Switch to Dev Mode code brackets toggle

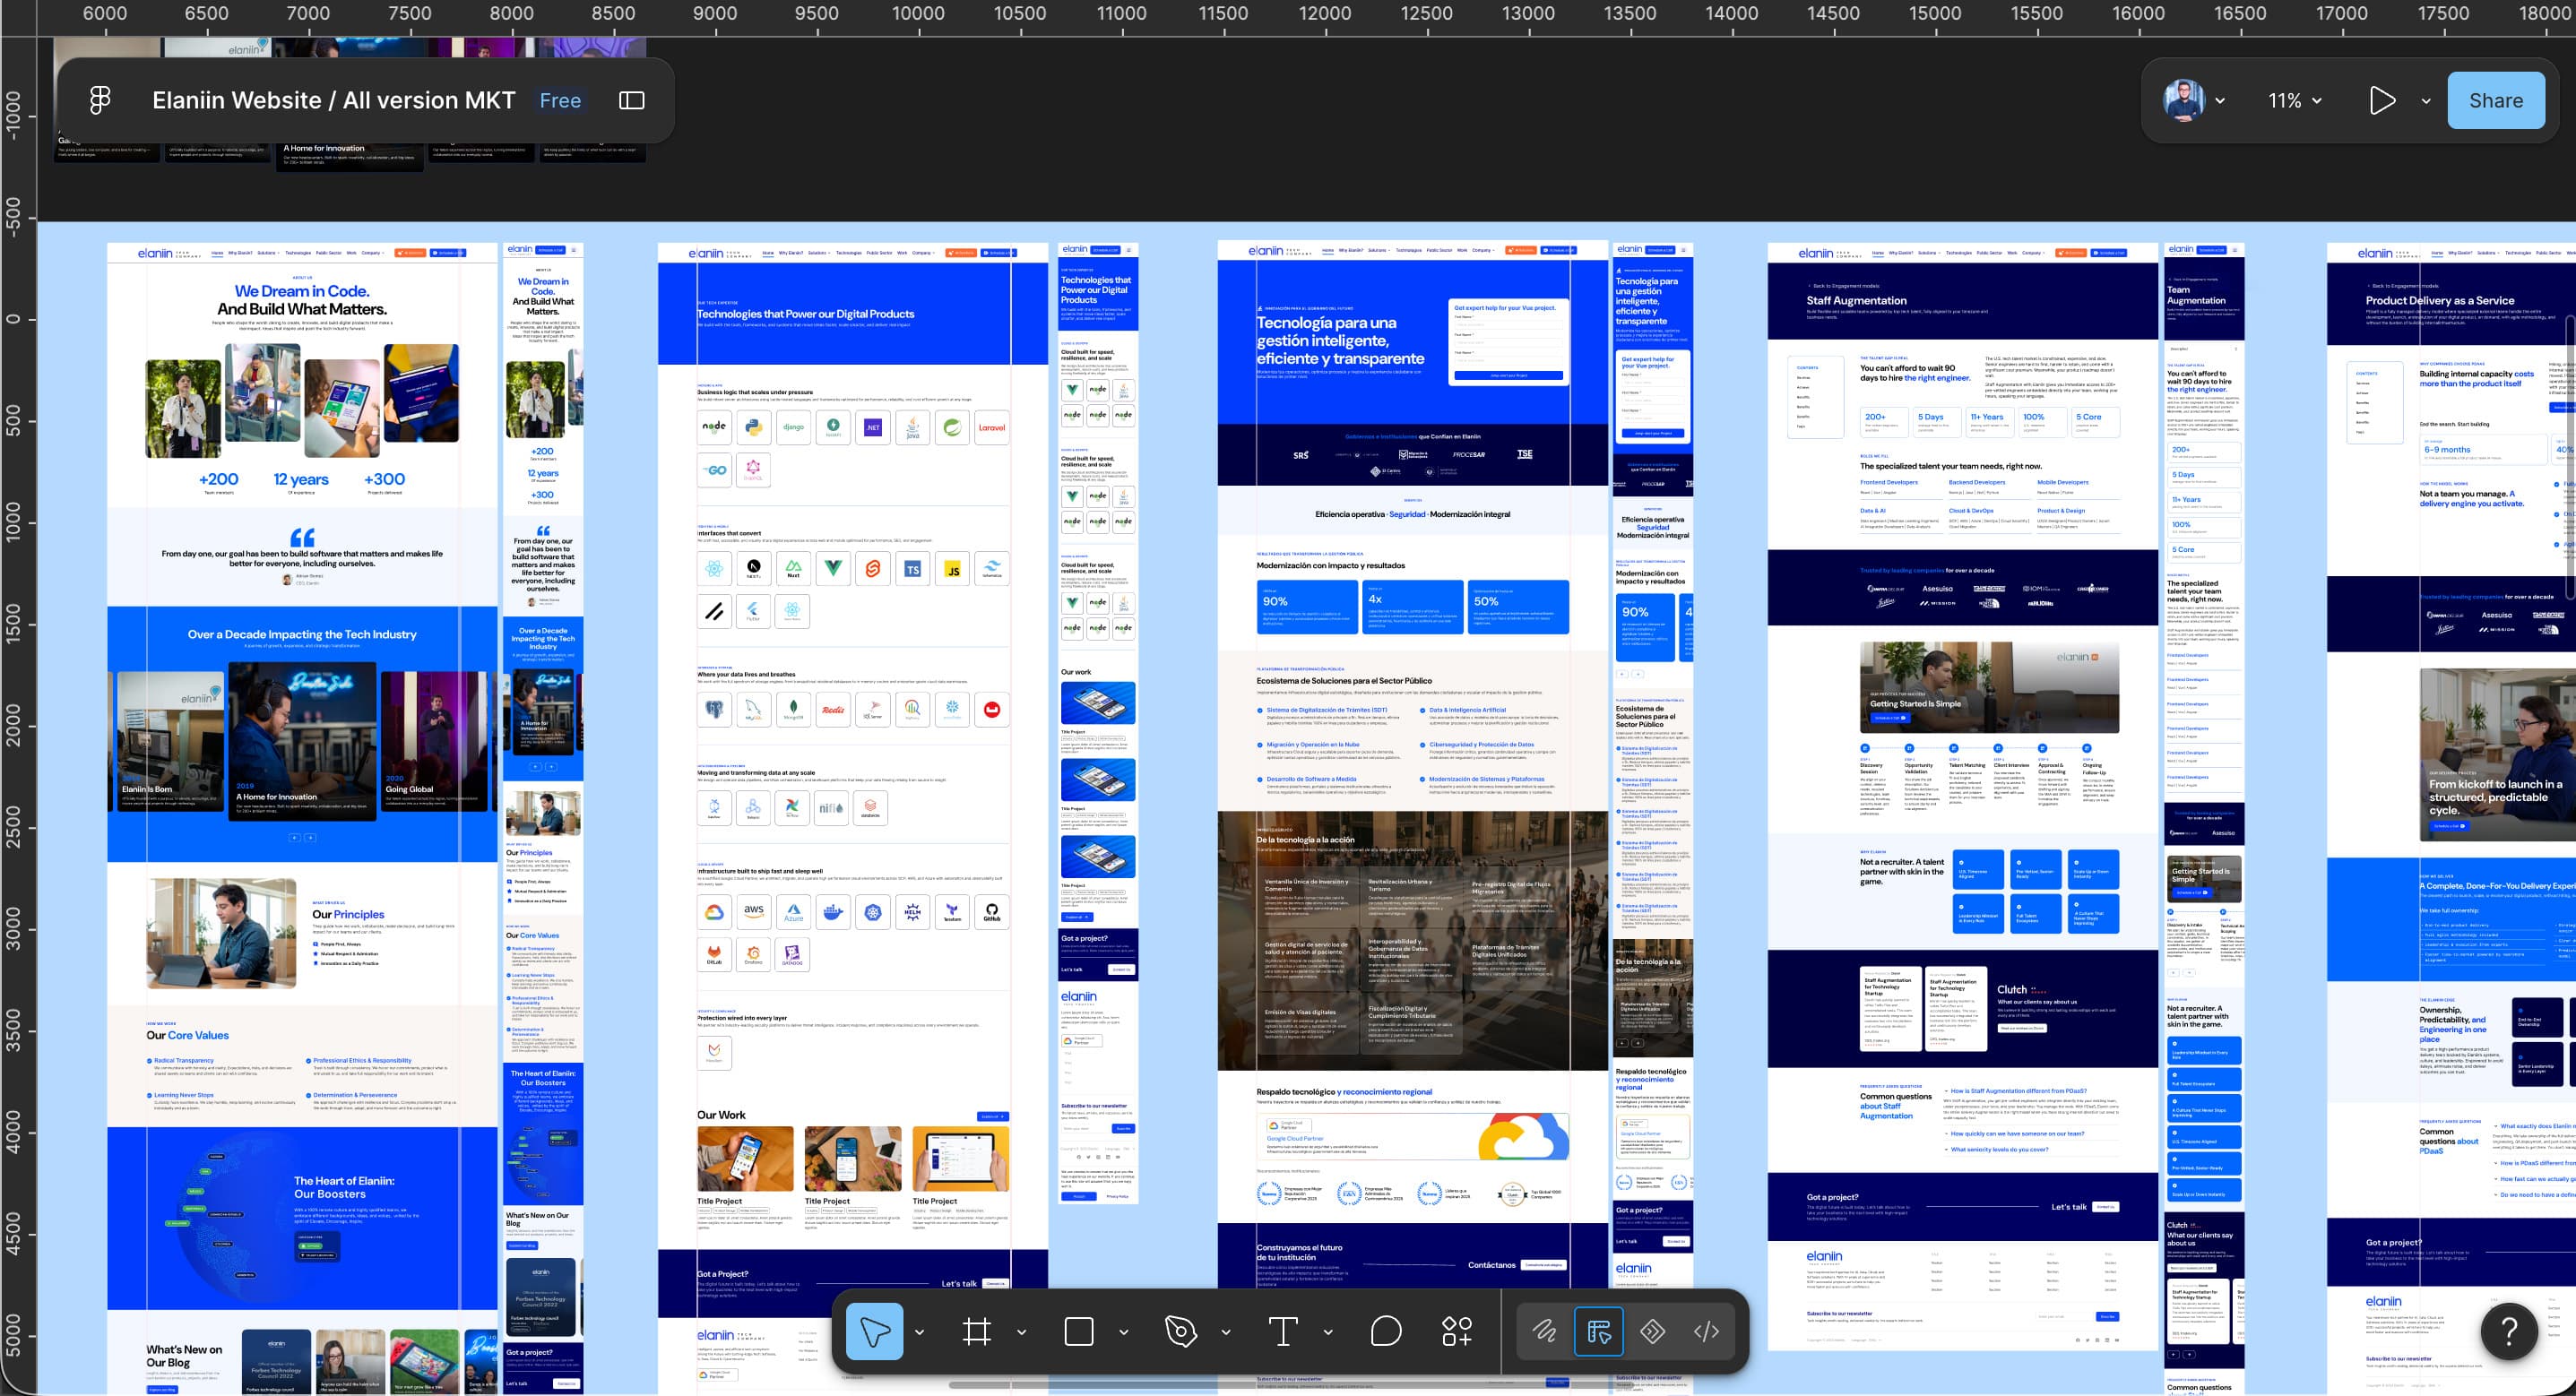[1707, 1331]
